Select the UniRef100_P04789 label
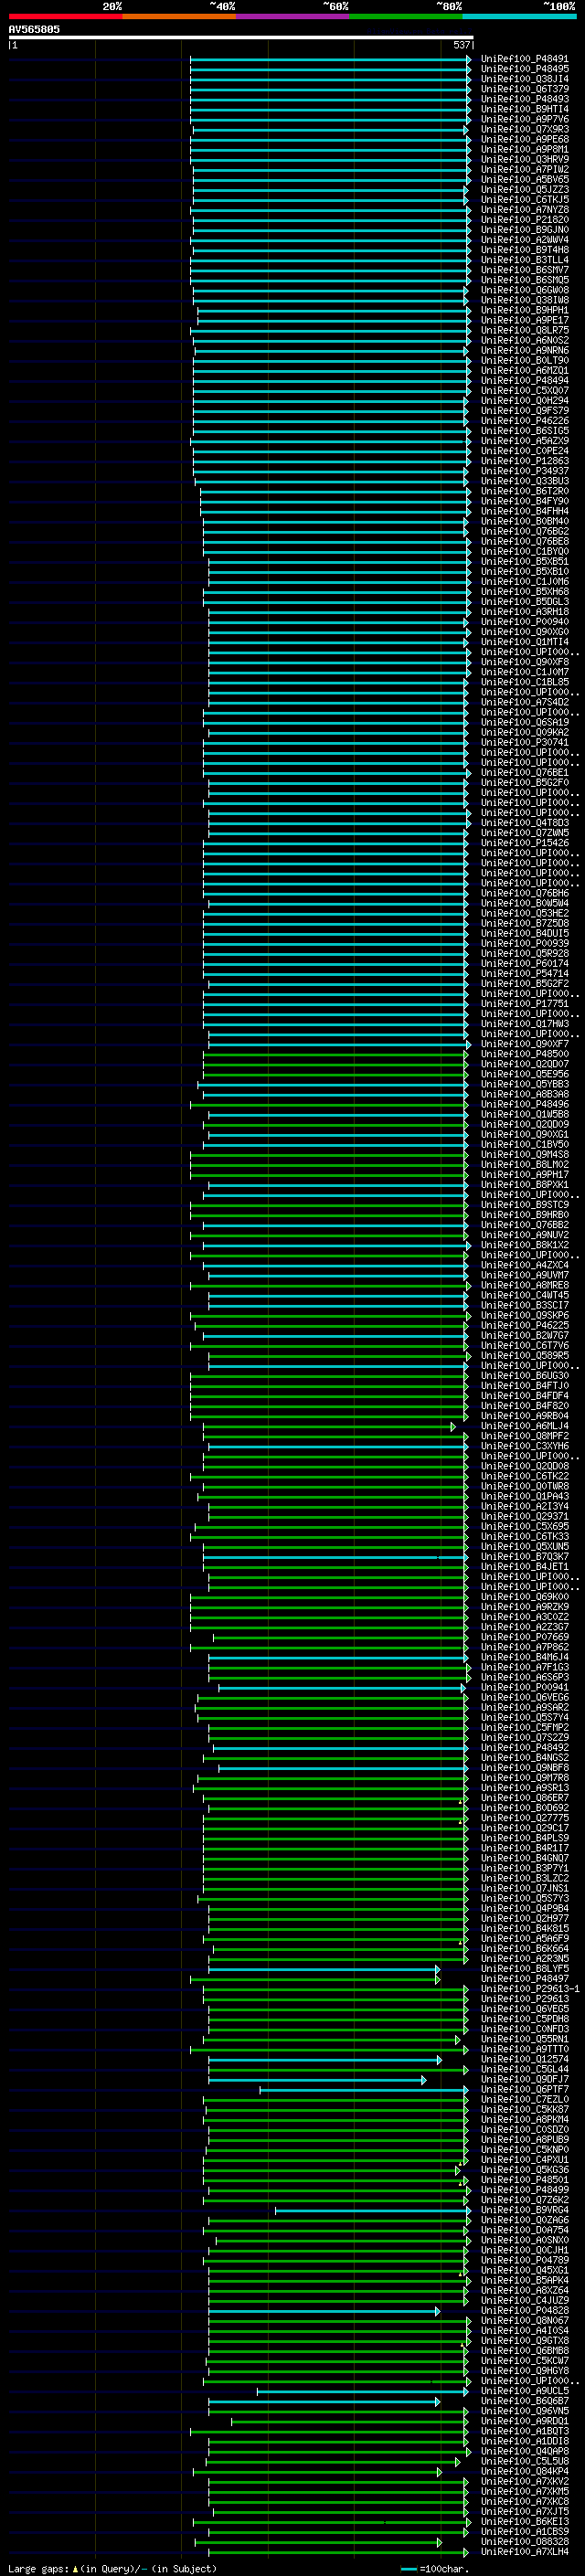The height and width of the screenshot is (2576, 585). [x=524, y=2260]
